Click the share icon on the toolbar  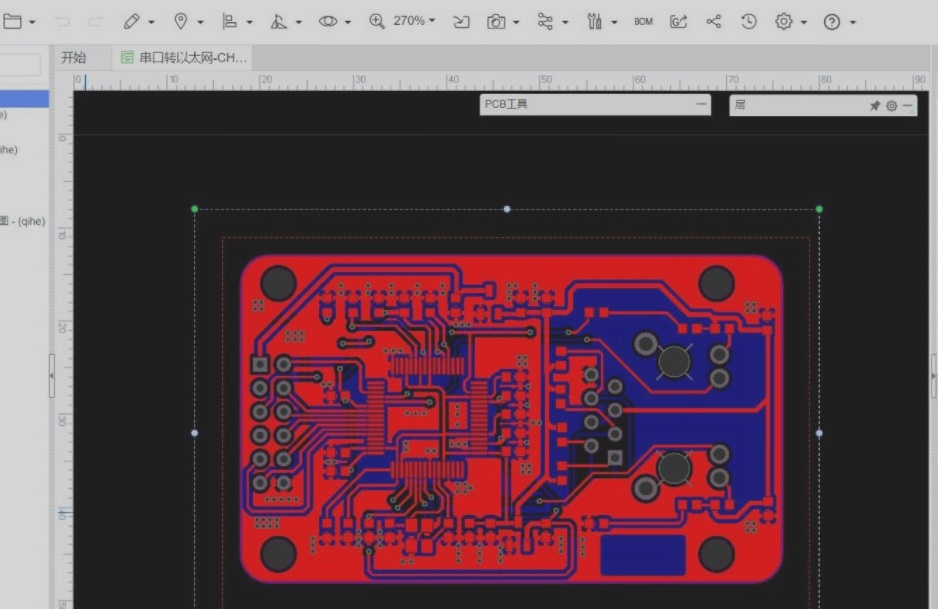(x=712, y=21)
